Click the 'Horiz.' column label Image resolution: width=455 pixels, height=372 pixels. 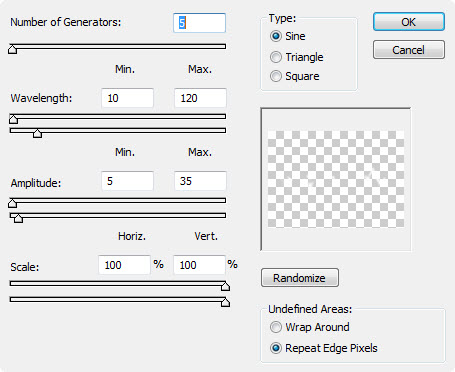tap(132, 236)
